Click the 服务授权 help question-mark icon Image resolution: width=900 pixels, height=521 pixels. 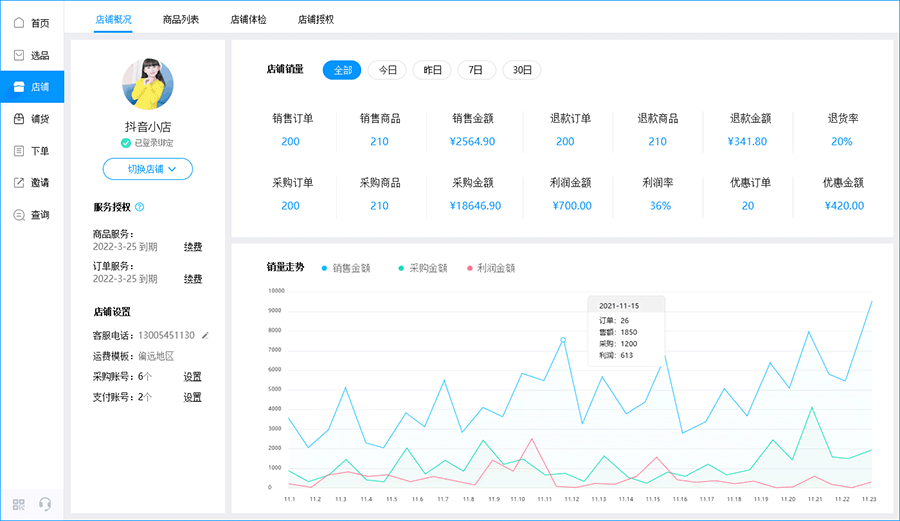(140, 207)
